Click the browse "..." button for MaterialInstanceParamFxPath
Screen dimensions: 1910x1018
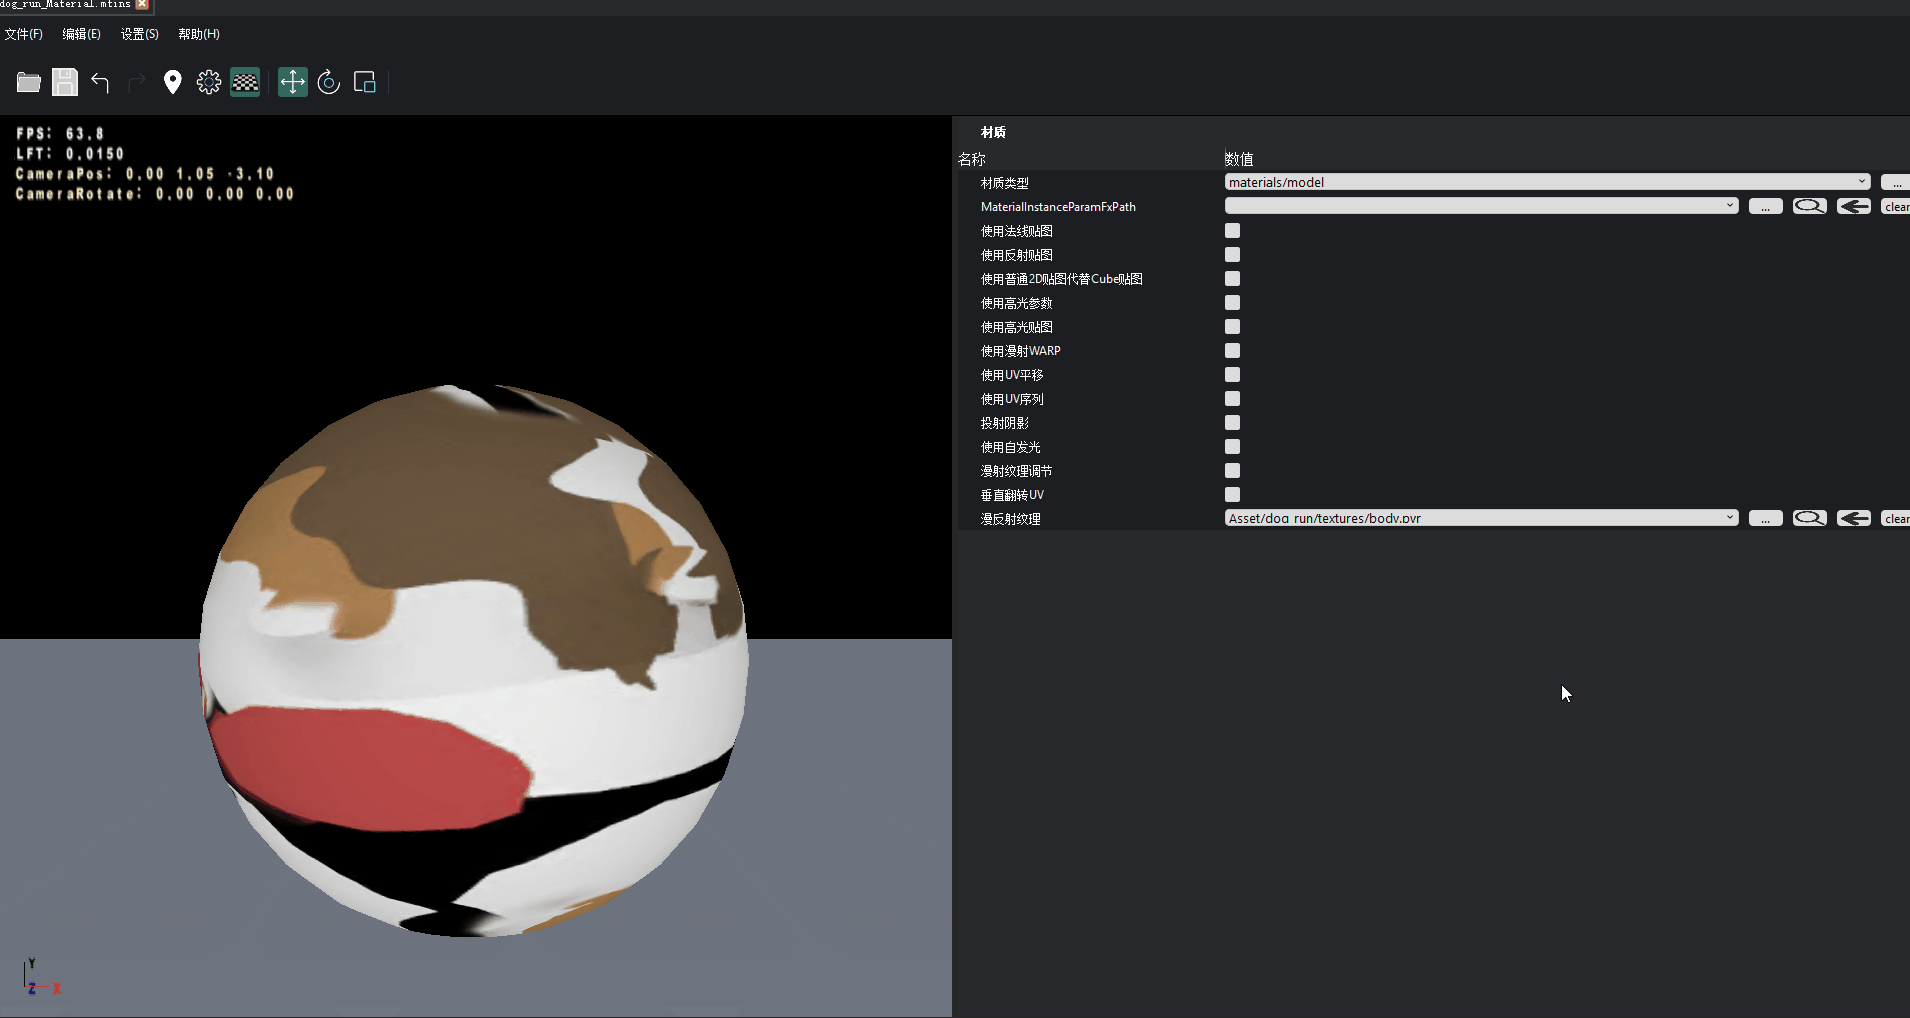click(x=1765, y=206)
